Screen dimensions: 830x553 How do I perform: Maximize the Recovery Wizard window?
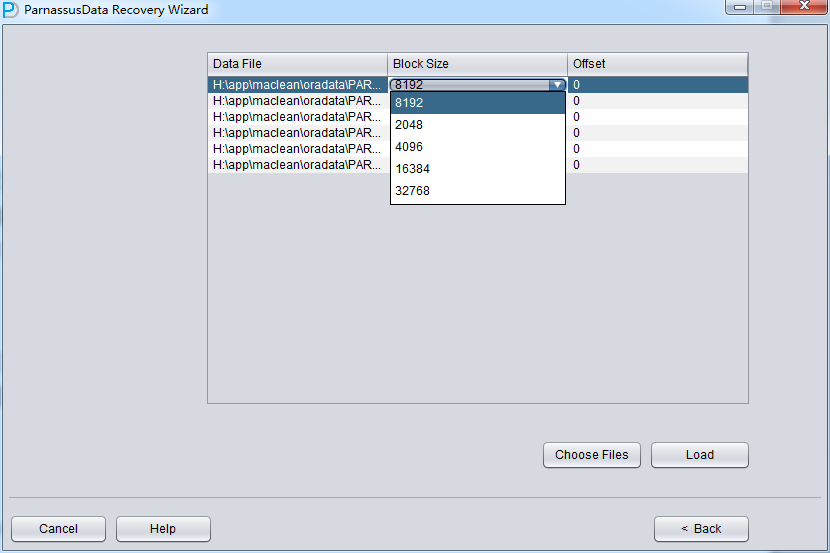pos(768,7)
